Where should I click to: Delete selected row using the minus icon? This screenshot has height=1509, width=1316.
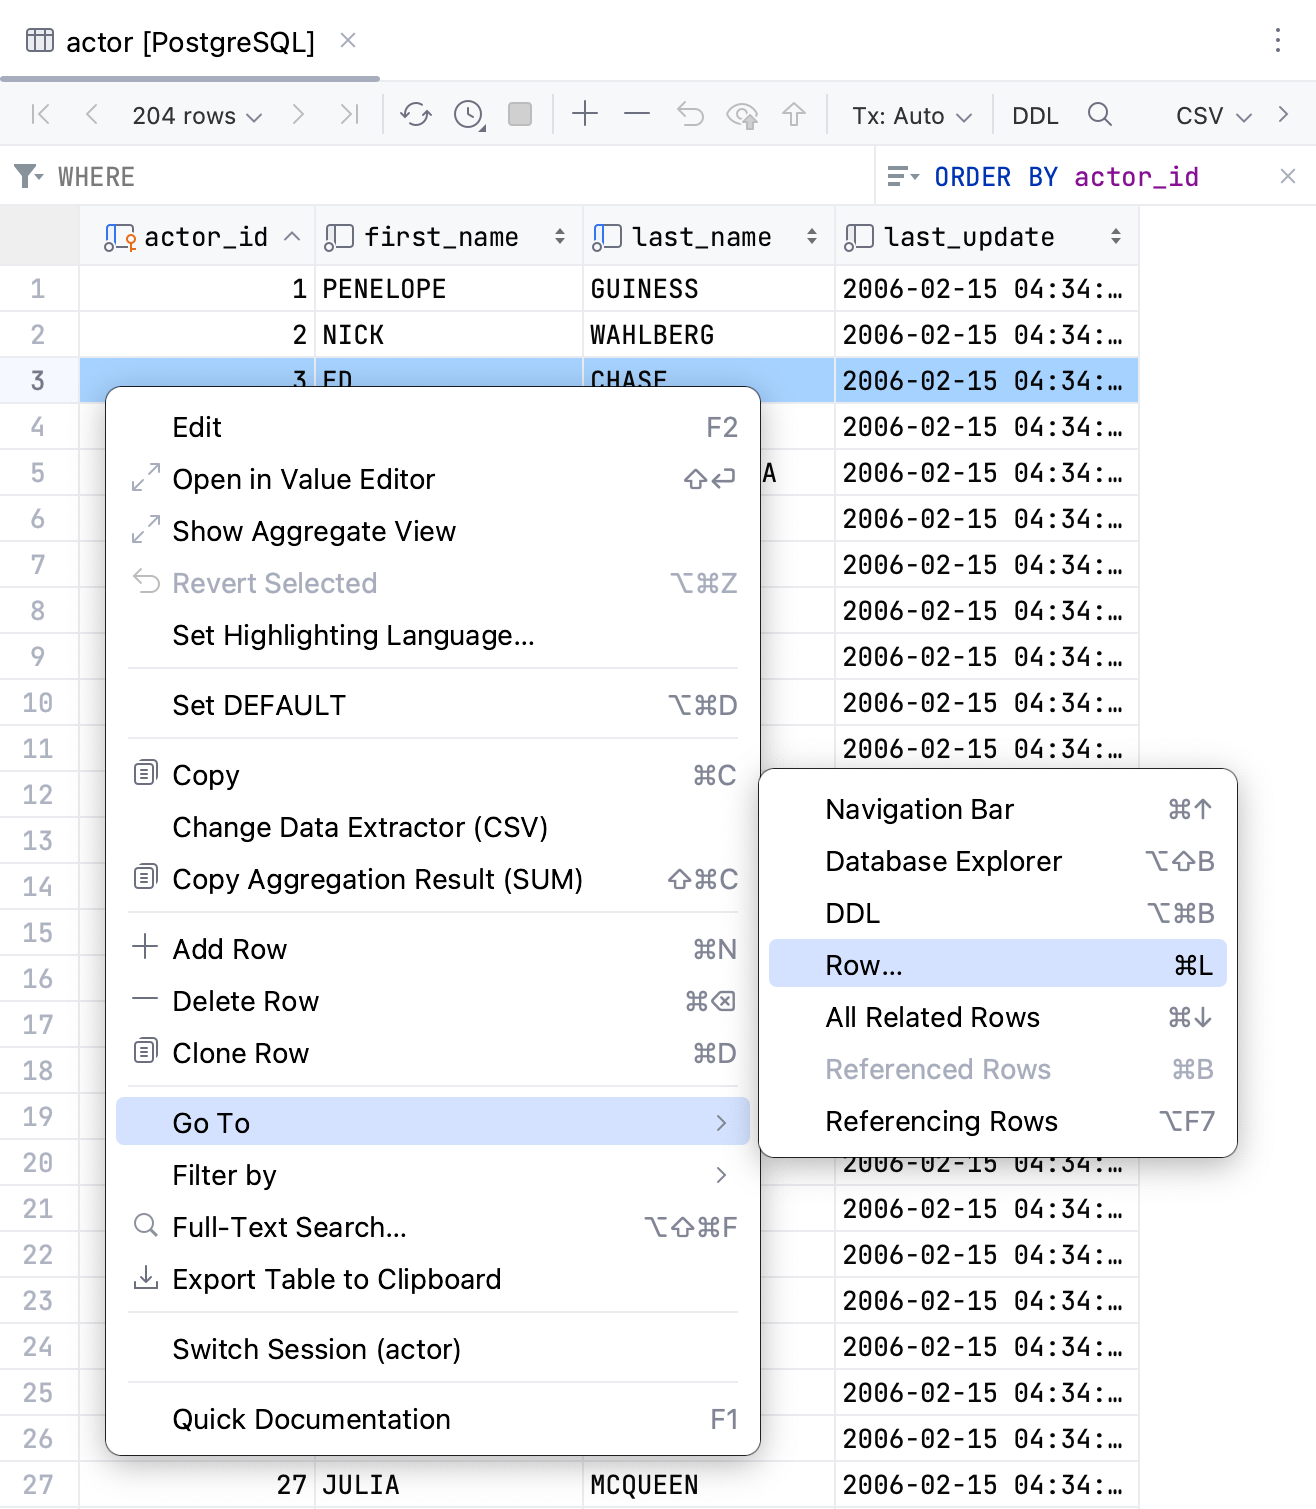[x=636, y=114]
